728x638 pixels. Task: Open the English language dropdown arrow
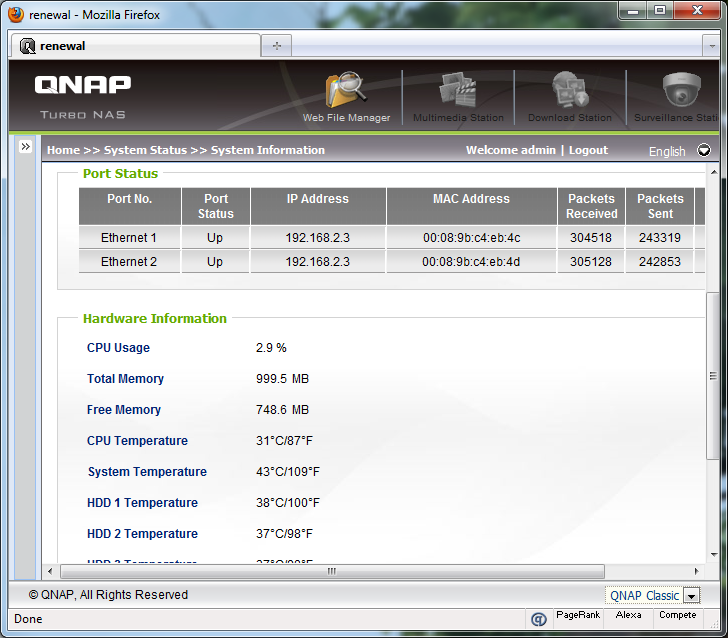tap(704, 151)
